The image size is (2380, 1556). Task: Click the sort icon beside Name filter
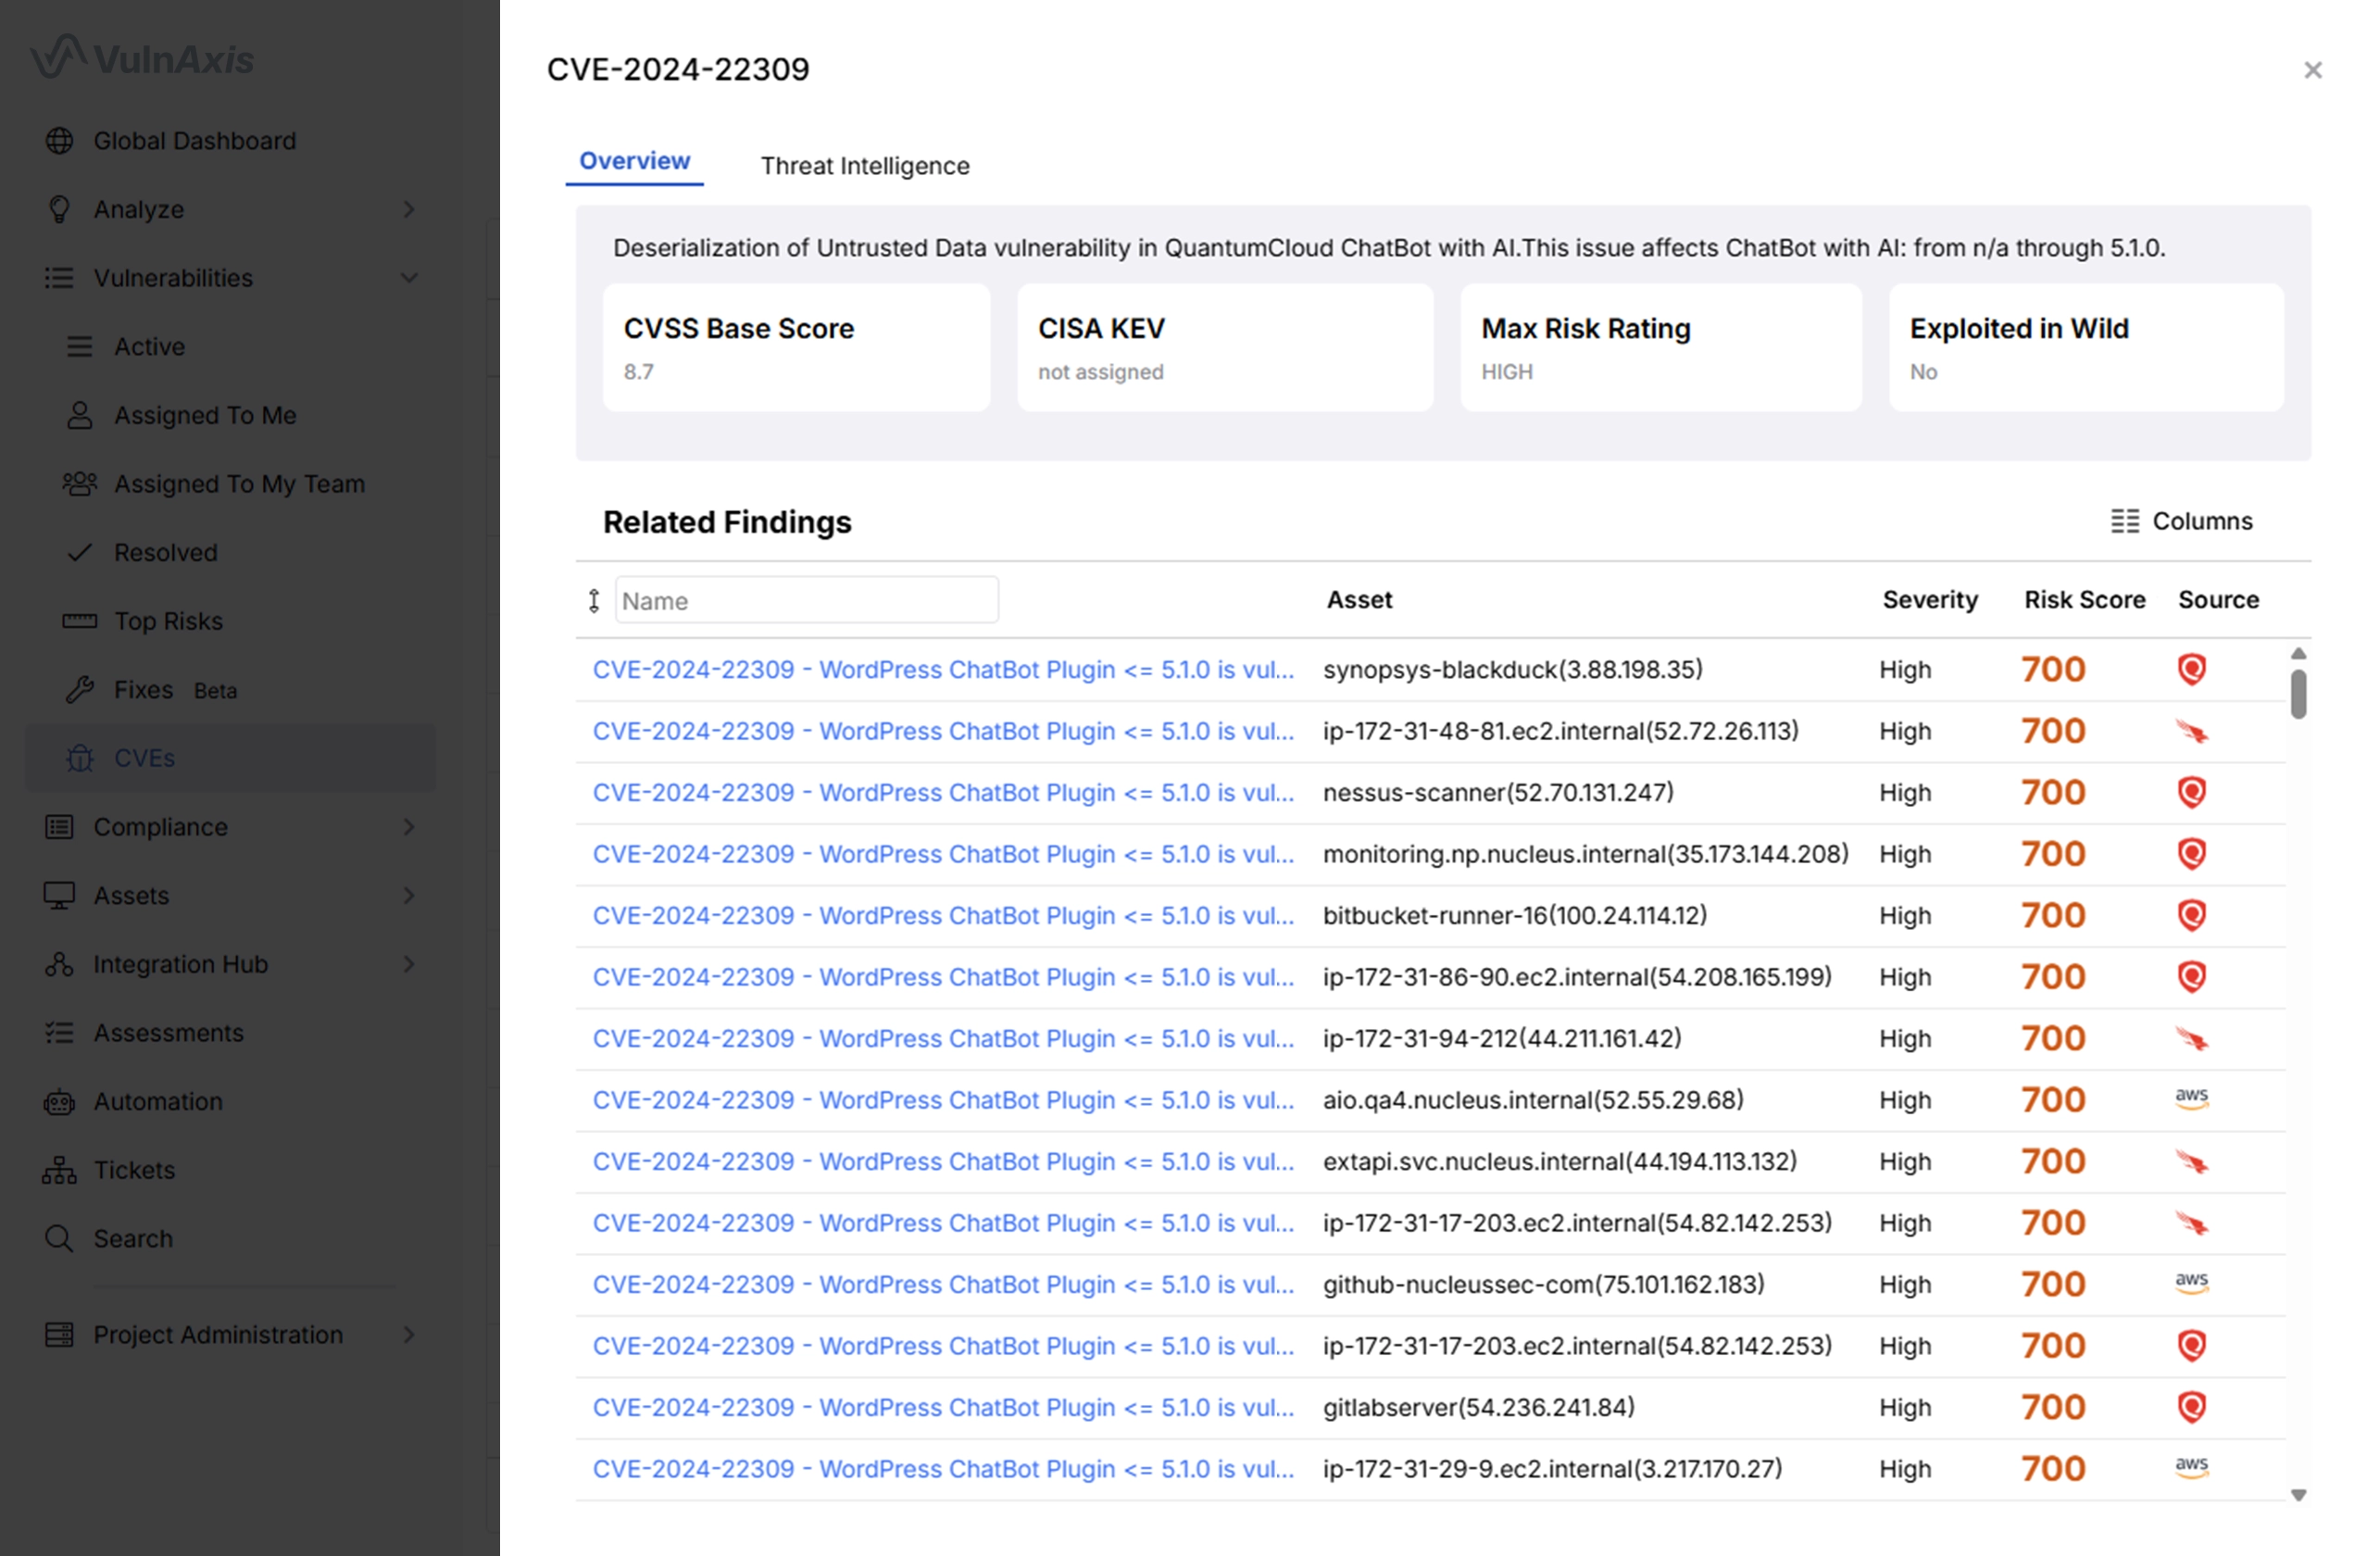594,600
